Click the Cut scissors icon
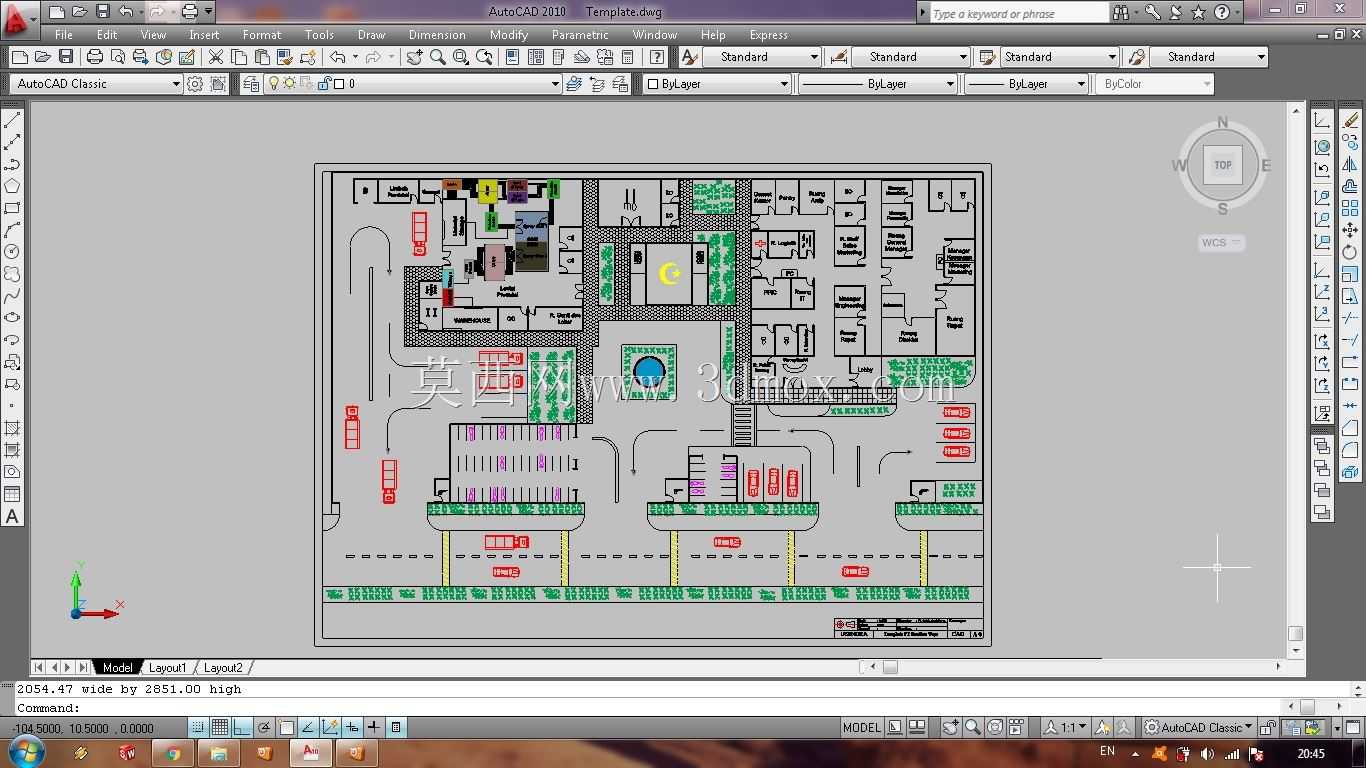 [x=215, y=57]
